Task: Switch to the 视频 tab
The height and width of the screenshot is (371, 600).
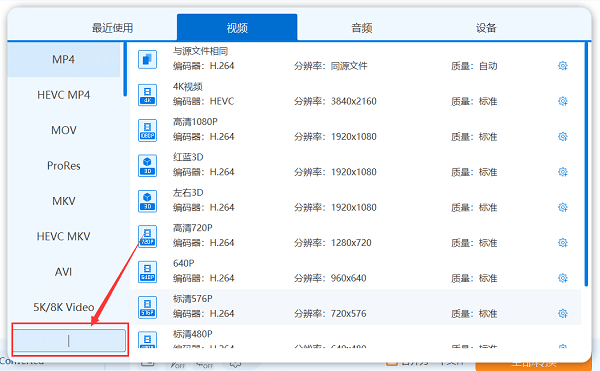Action: click(237, 28)
